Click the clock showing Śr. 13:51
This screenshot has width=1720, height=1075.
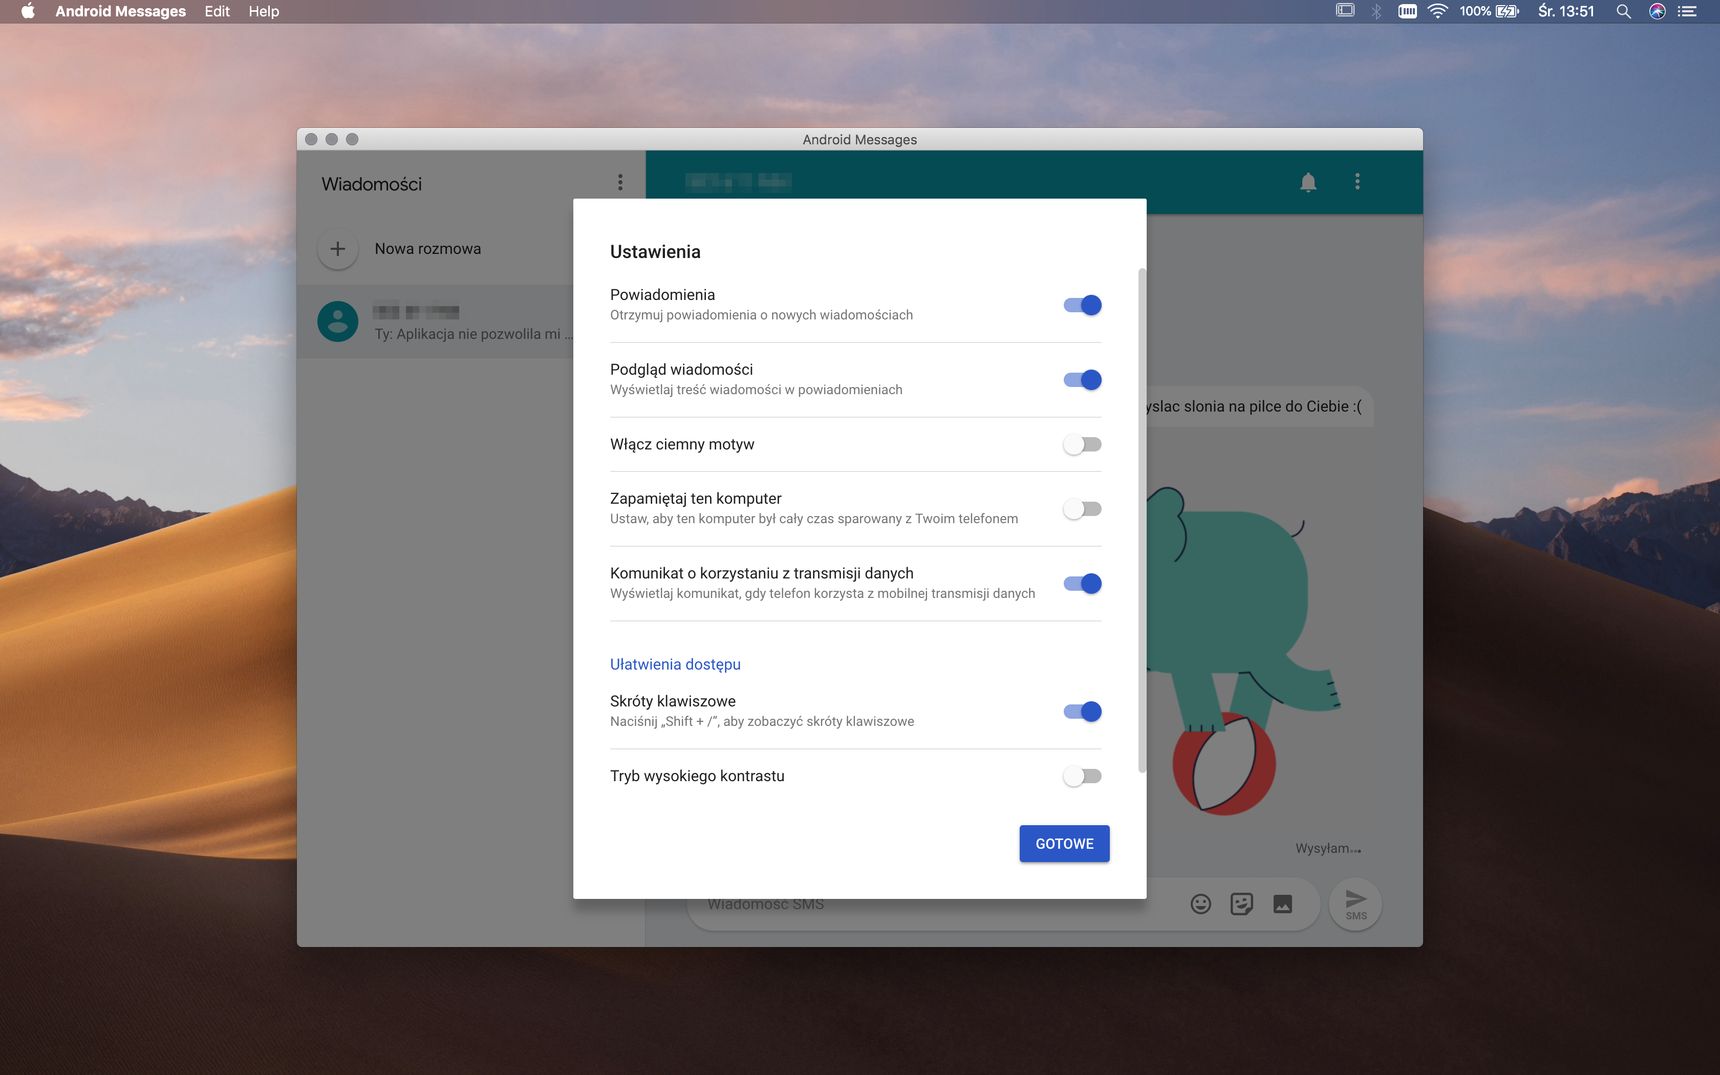pos(1566,11)
